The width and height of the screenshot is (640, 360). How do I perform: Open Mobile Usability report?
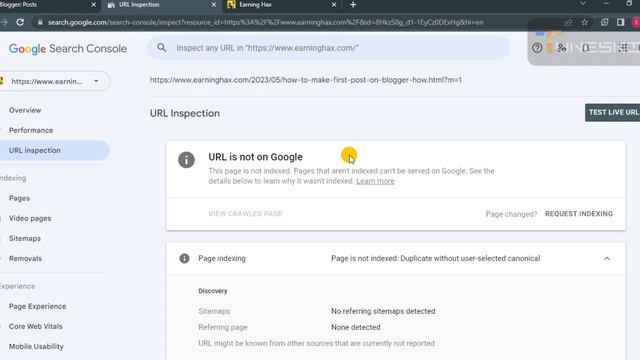(36, 346)
